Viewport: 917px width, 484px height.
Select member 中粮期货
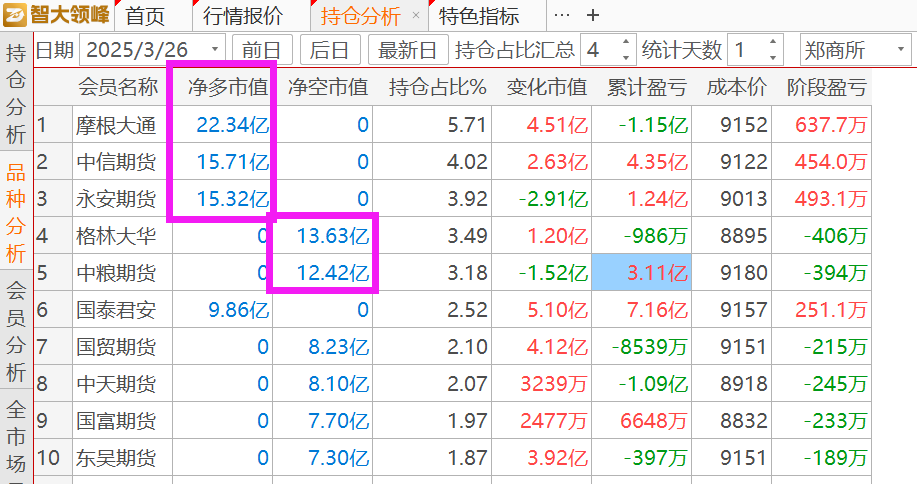click(116, 273)
